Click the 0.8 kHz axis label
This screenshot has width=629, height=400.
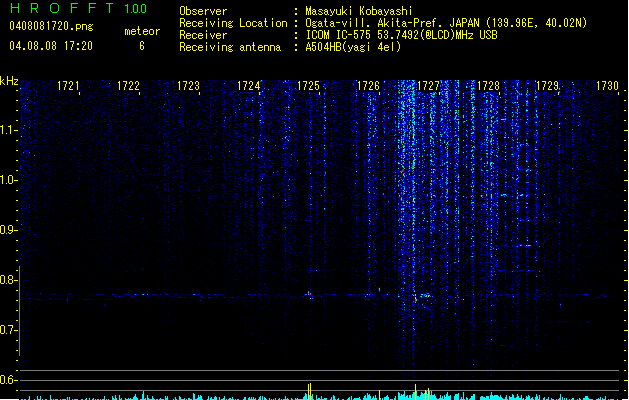click(8, 280)
